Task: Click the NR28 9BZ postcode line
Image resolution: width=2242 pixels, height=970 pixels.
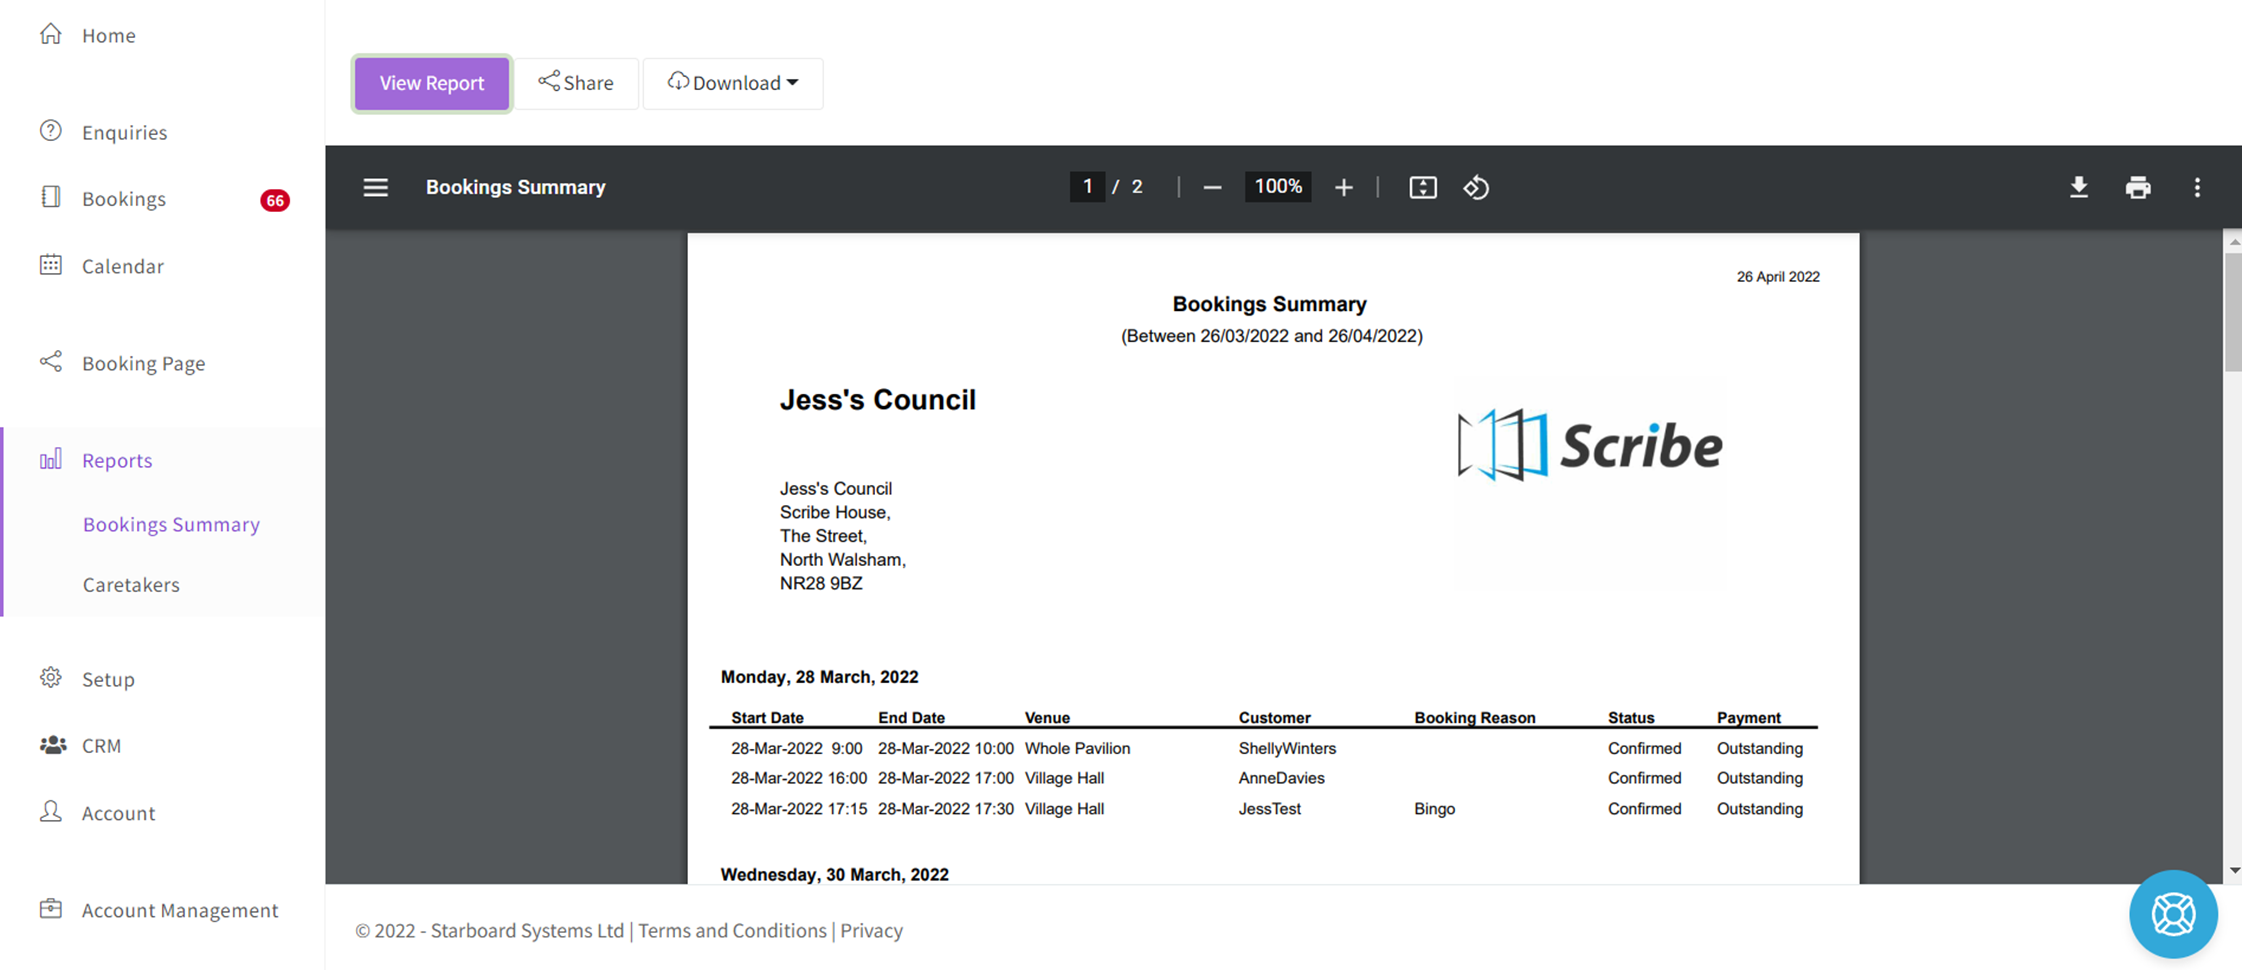Action: click(821, 583)
